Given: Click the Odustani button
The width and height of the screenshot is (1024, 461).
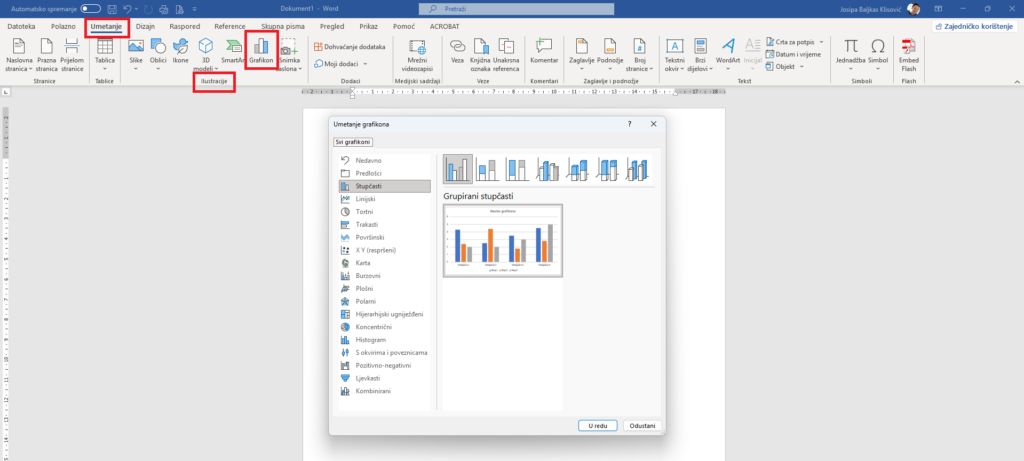Looking at the screenshot, I should 641,425.
